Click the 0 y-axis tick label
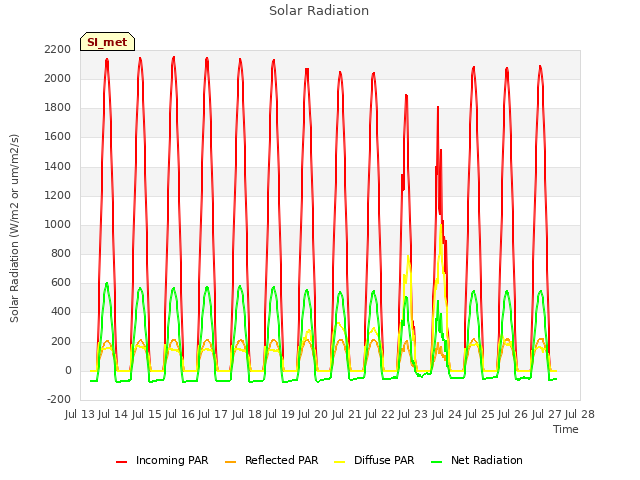640x480 pixels. (x=68, y=370)
